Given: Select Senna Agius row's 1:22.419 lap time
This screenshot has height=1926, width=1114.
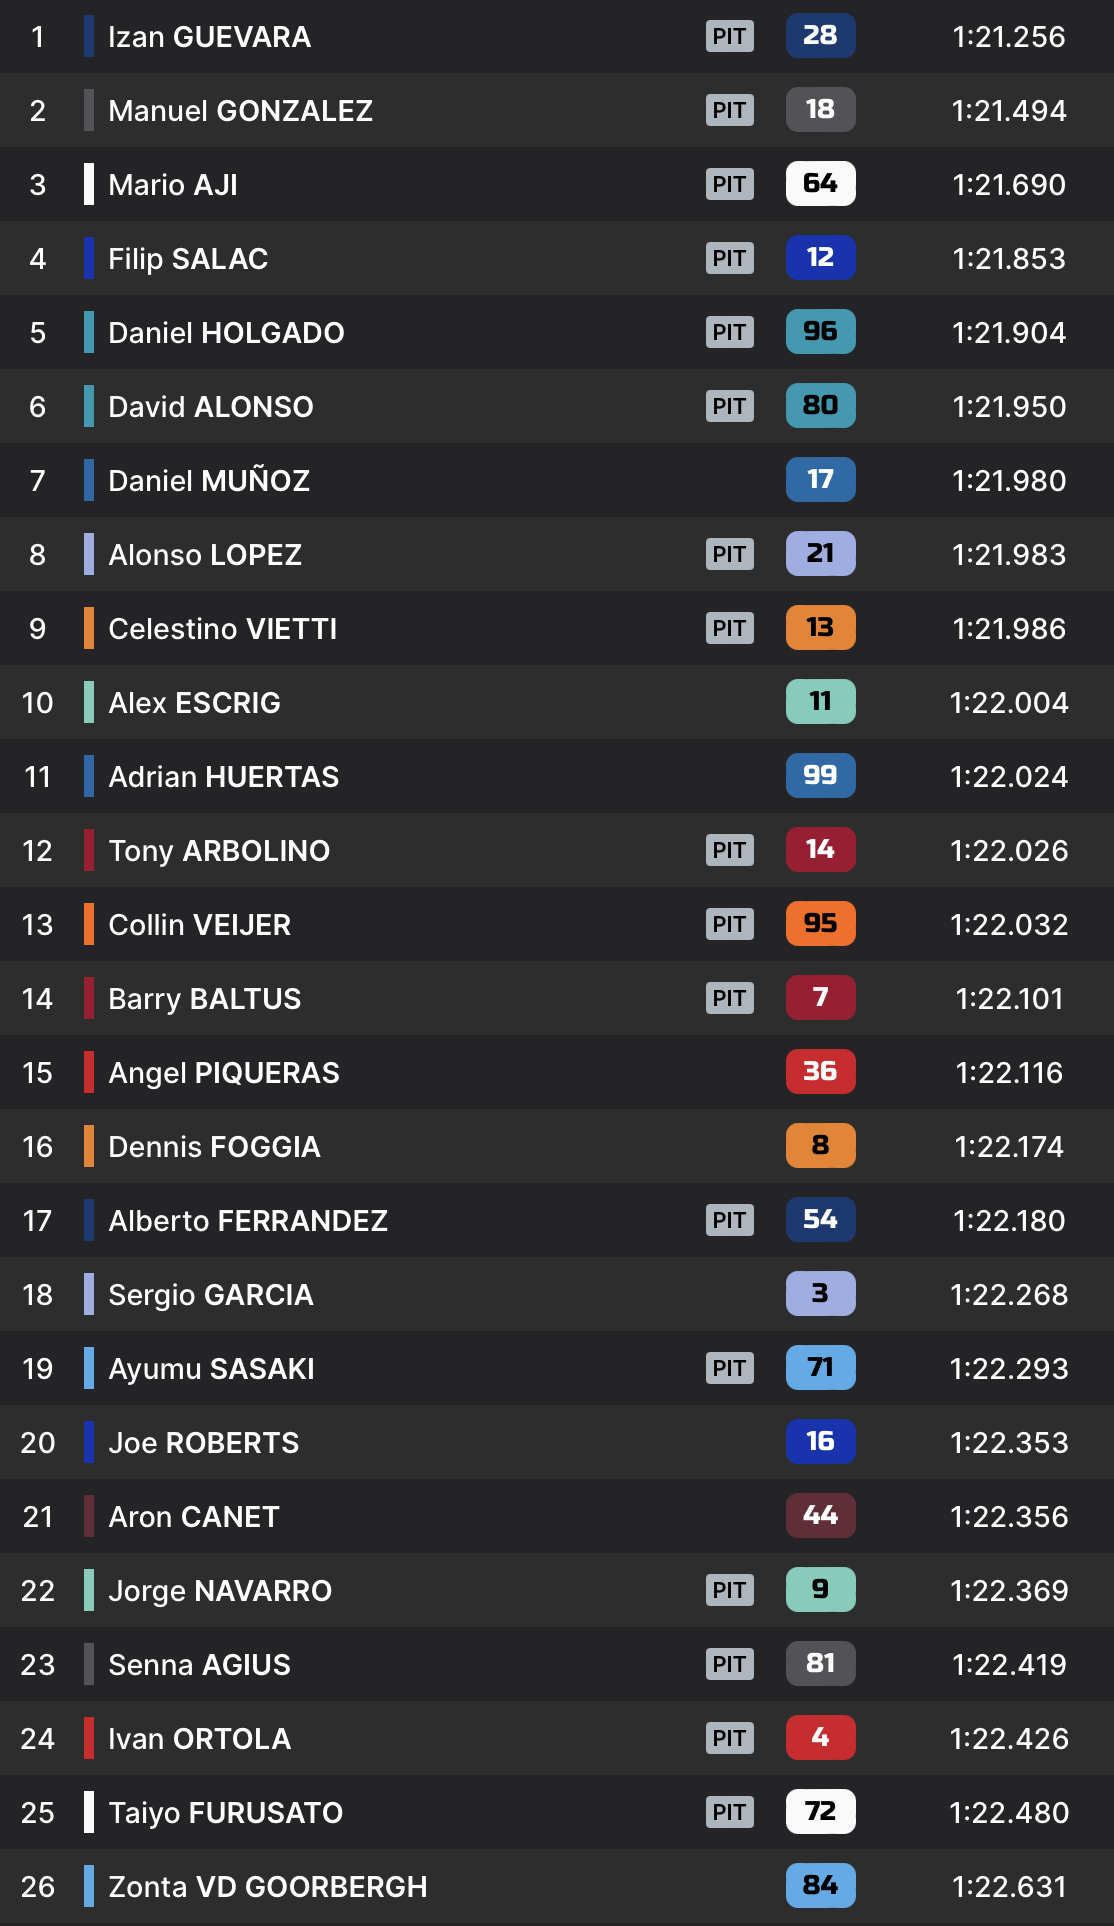Looking at the screenshot, I should point(1009,1665).
